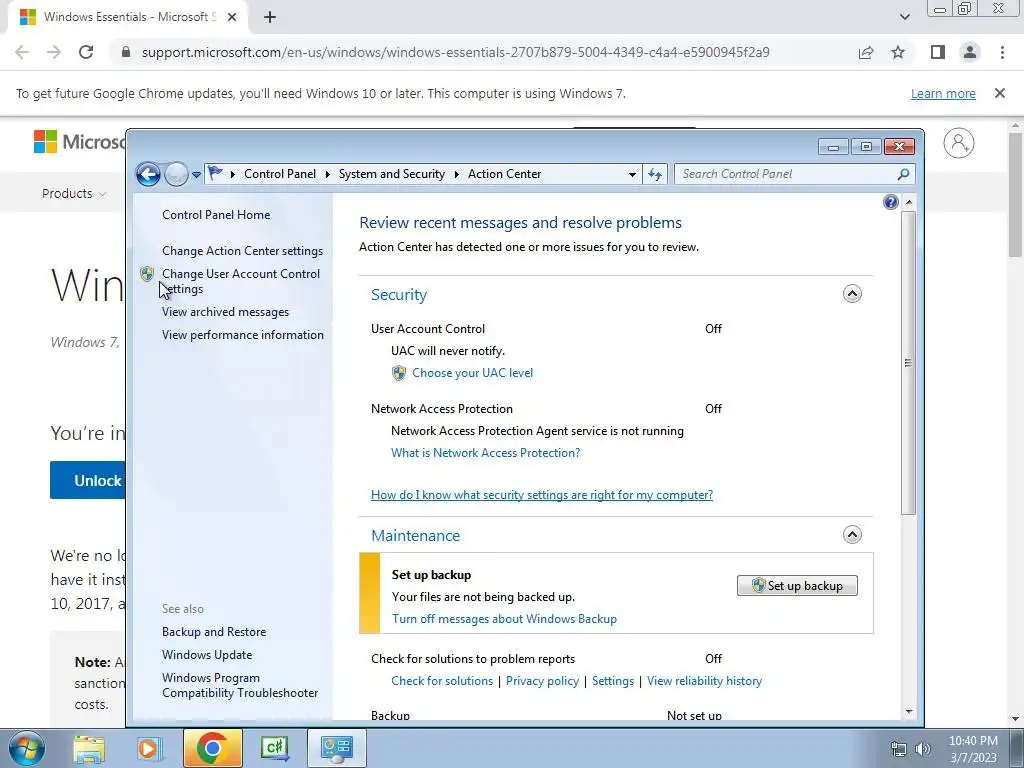
Task: Open Change User Account Control settings
Action: [x=241, y=281]
